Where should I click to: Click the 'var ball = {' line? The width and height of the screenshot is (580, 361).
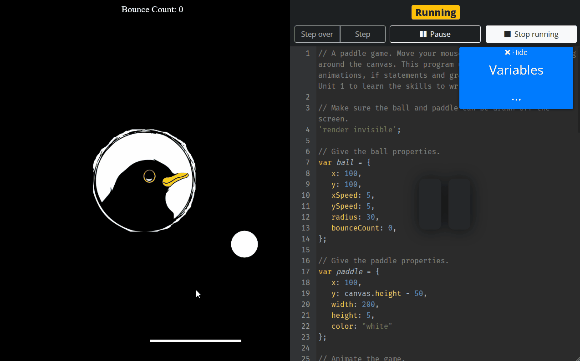tap(344, 162)
